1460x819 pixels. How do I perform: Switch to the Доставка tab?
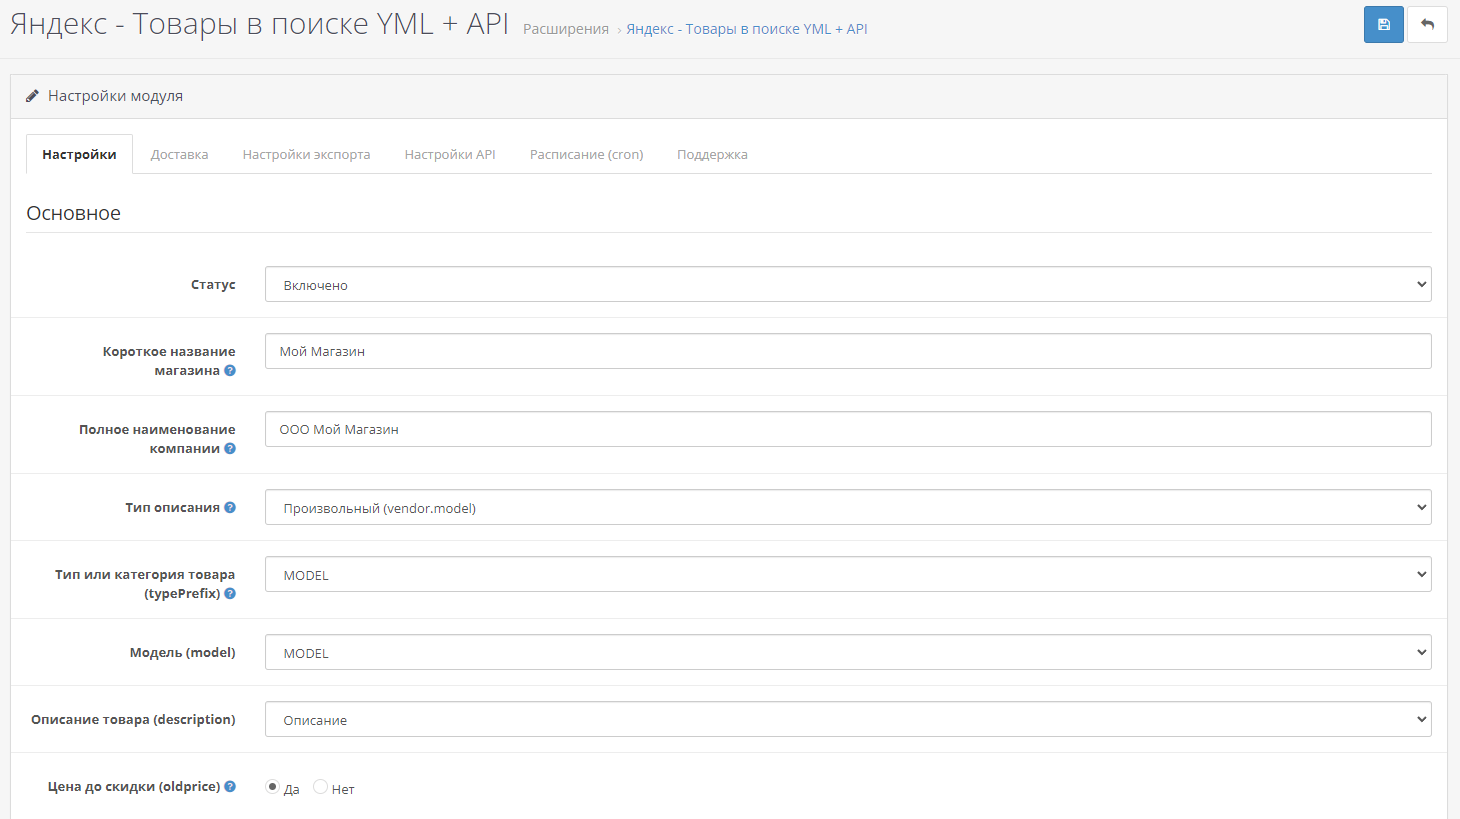pos(180,154)
